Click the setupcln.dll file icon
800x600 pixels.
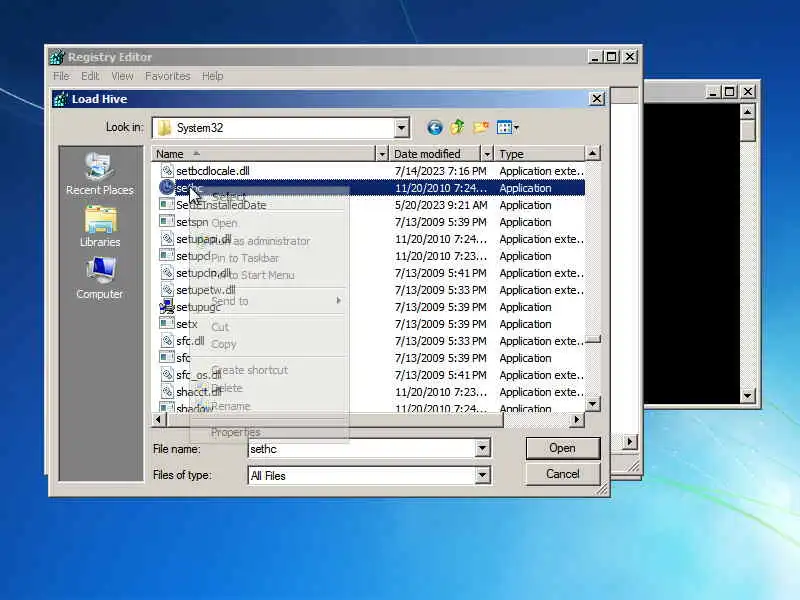[x=166, y=273]
